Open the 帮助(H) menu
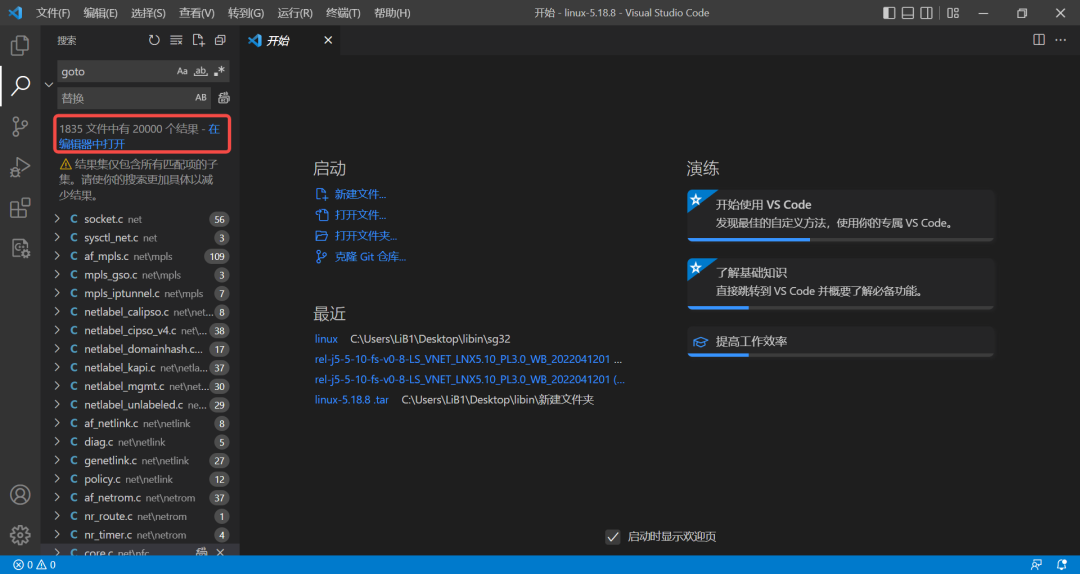Image resolution: width=1080 pixels, height=574 pixels. point(392,13)
